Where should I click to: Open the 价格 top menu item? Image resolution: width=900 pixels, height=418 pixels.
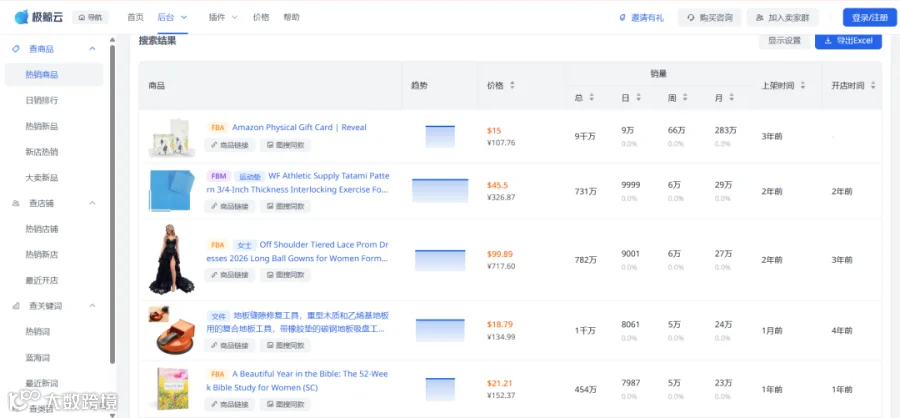tap(261, 17)
